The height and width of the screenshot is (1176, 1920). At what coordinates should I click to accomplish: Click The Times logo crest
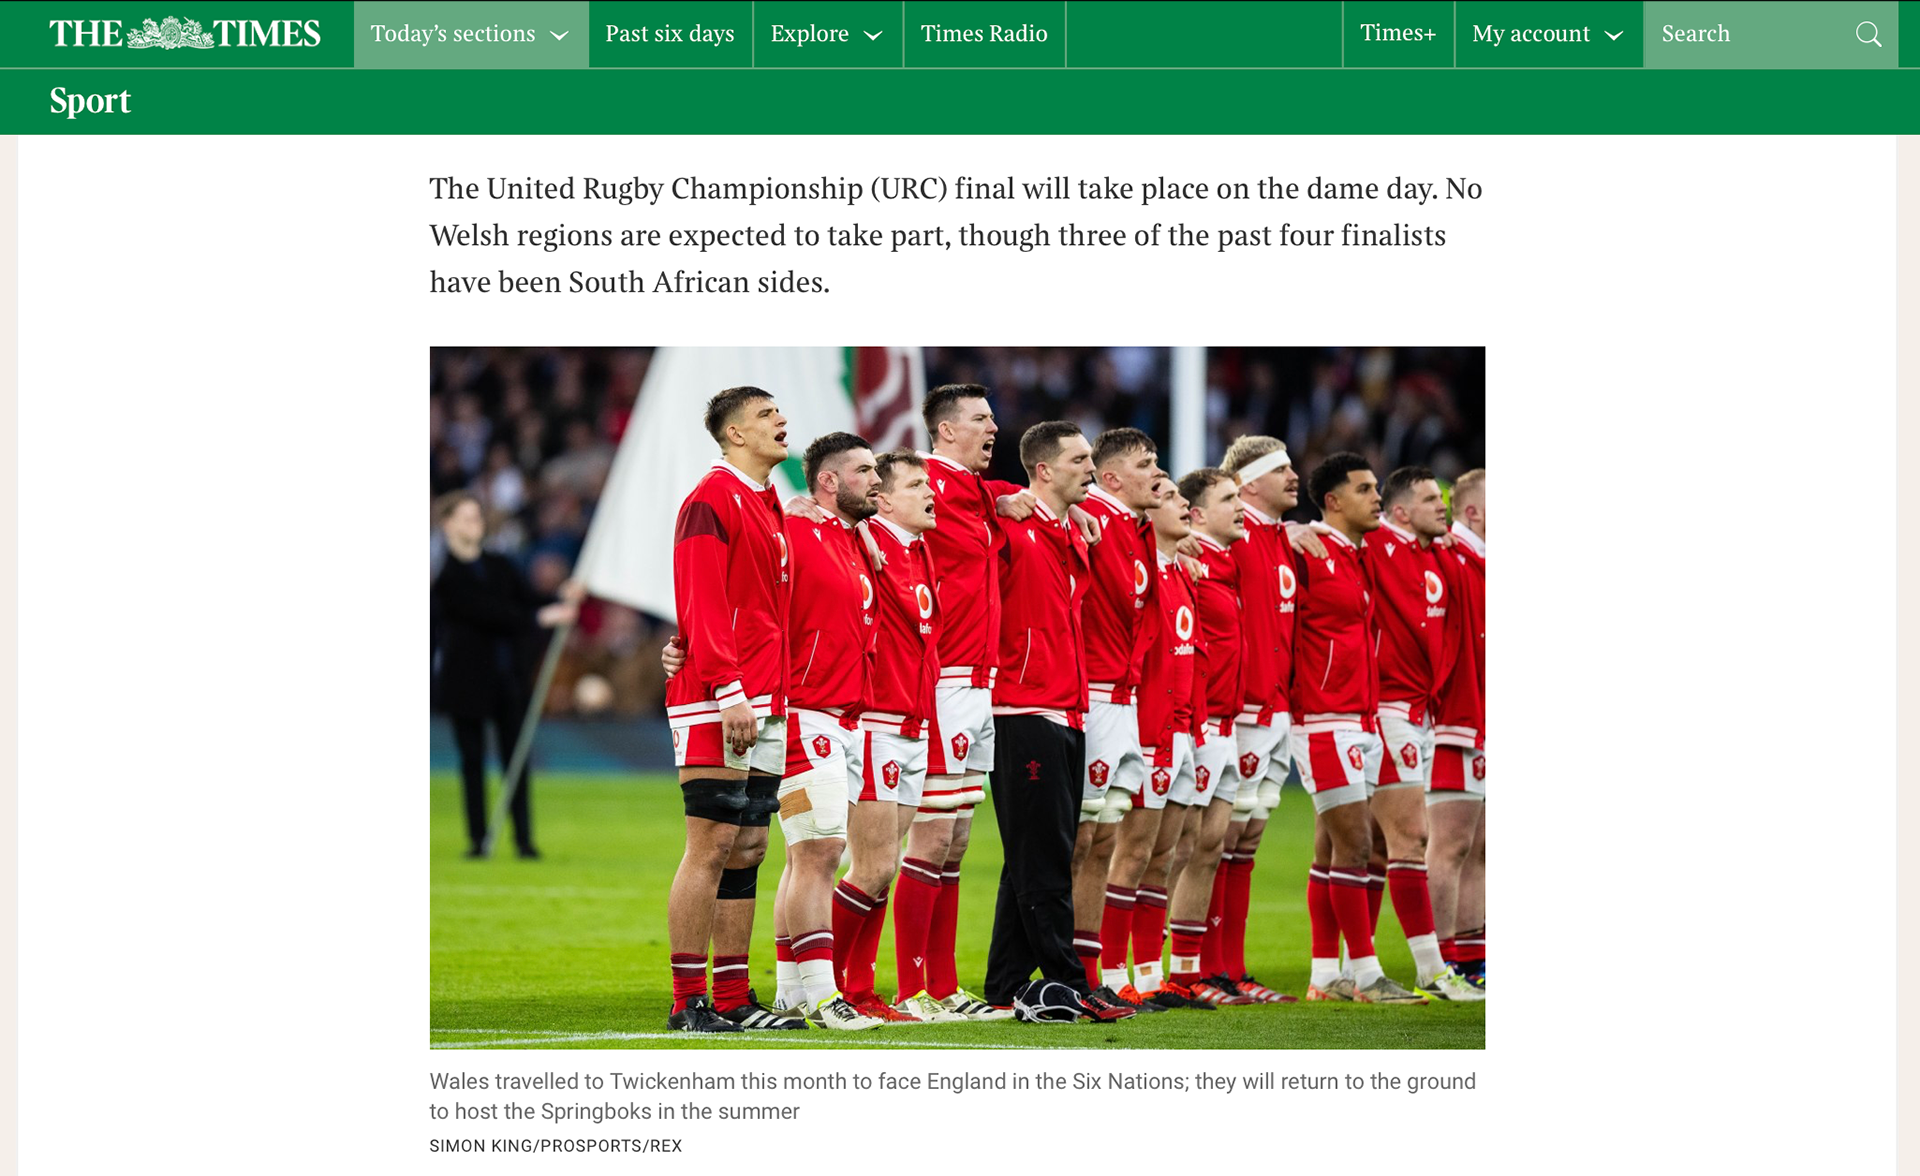169,33
